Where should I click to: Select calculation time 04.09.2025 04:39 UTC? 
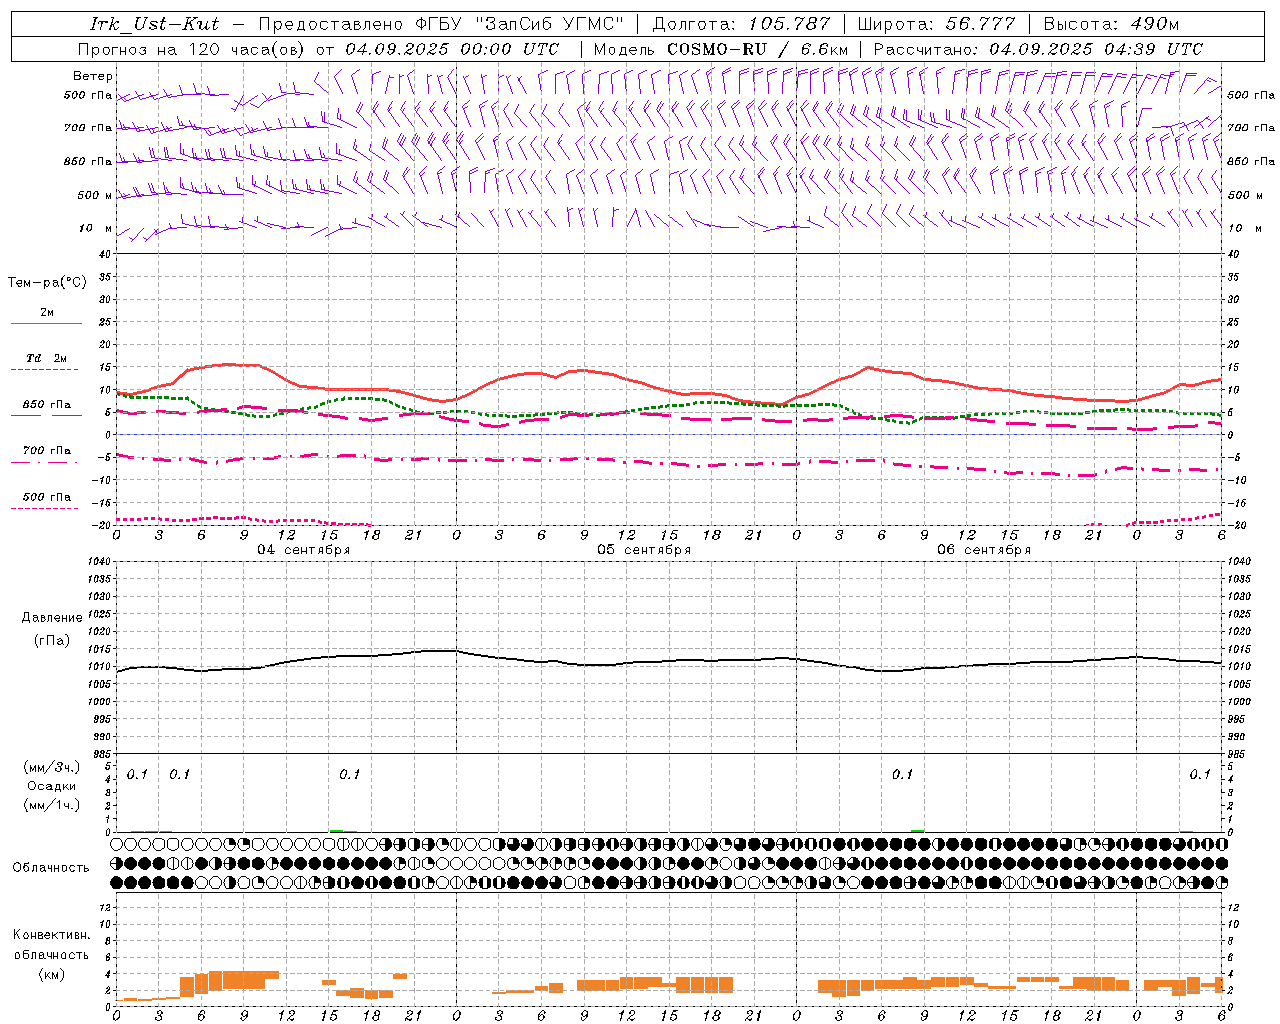(1096, 49)
